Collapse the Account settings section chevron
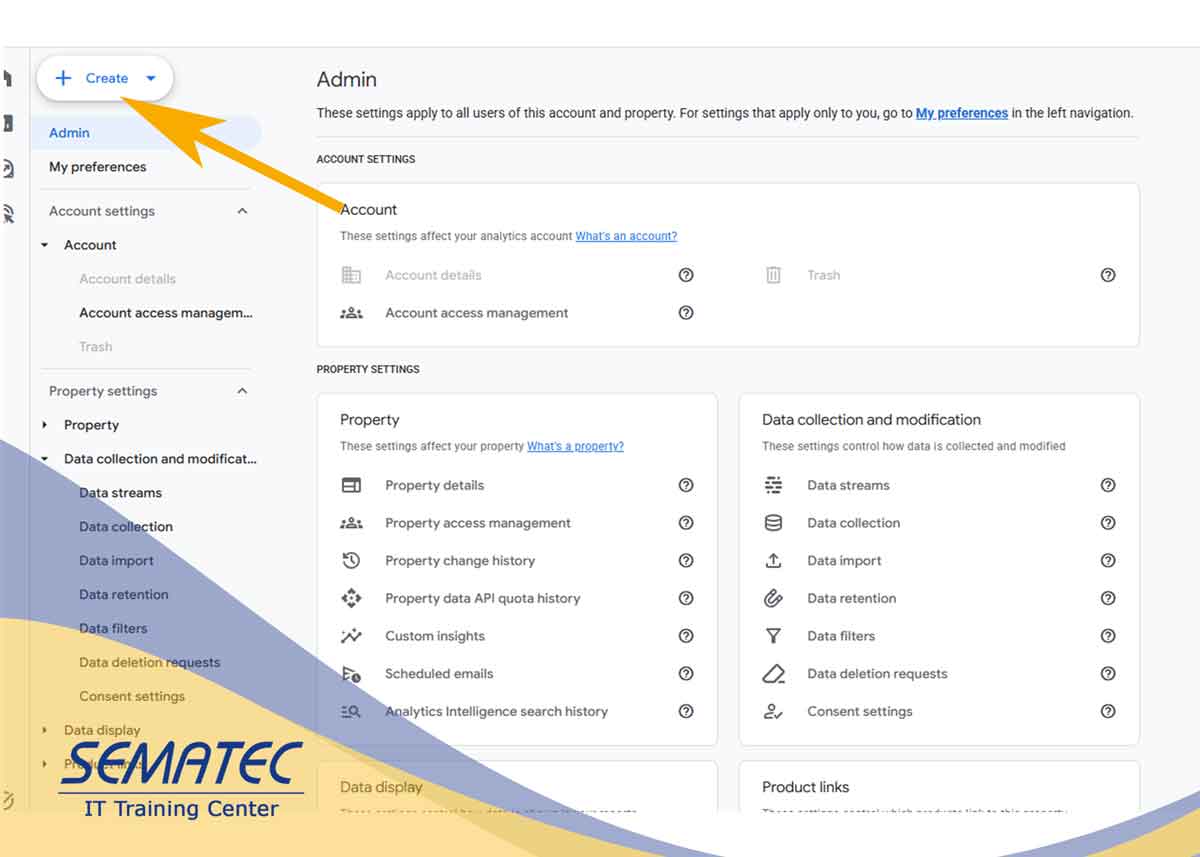 (242, 211)
